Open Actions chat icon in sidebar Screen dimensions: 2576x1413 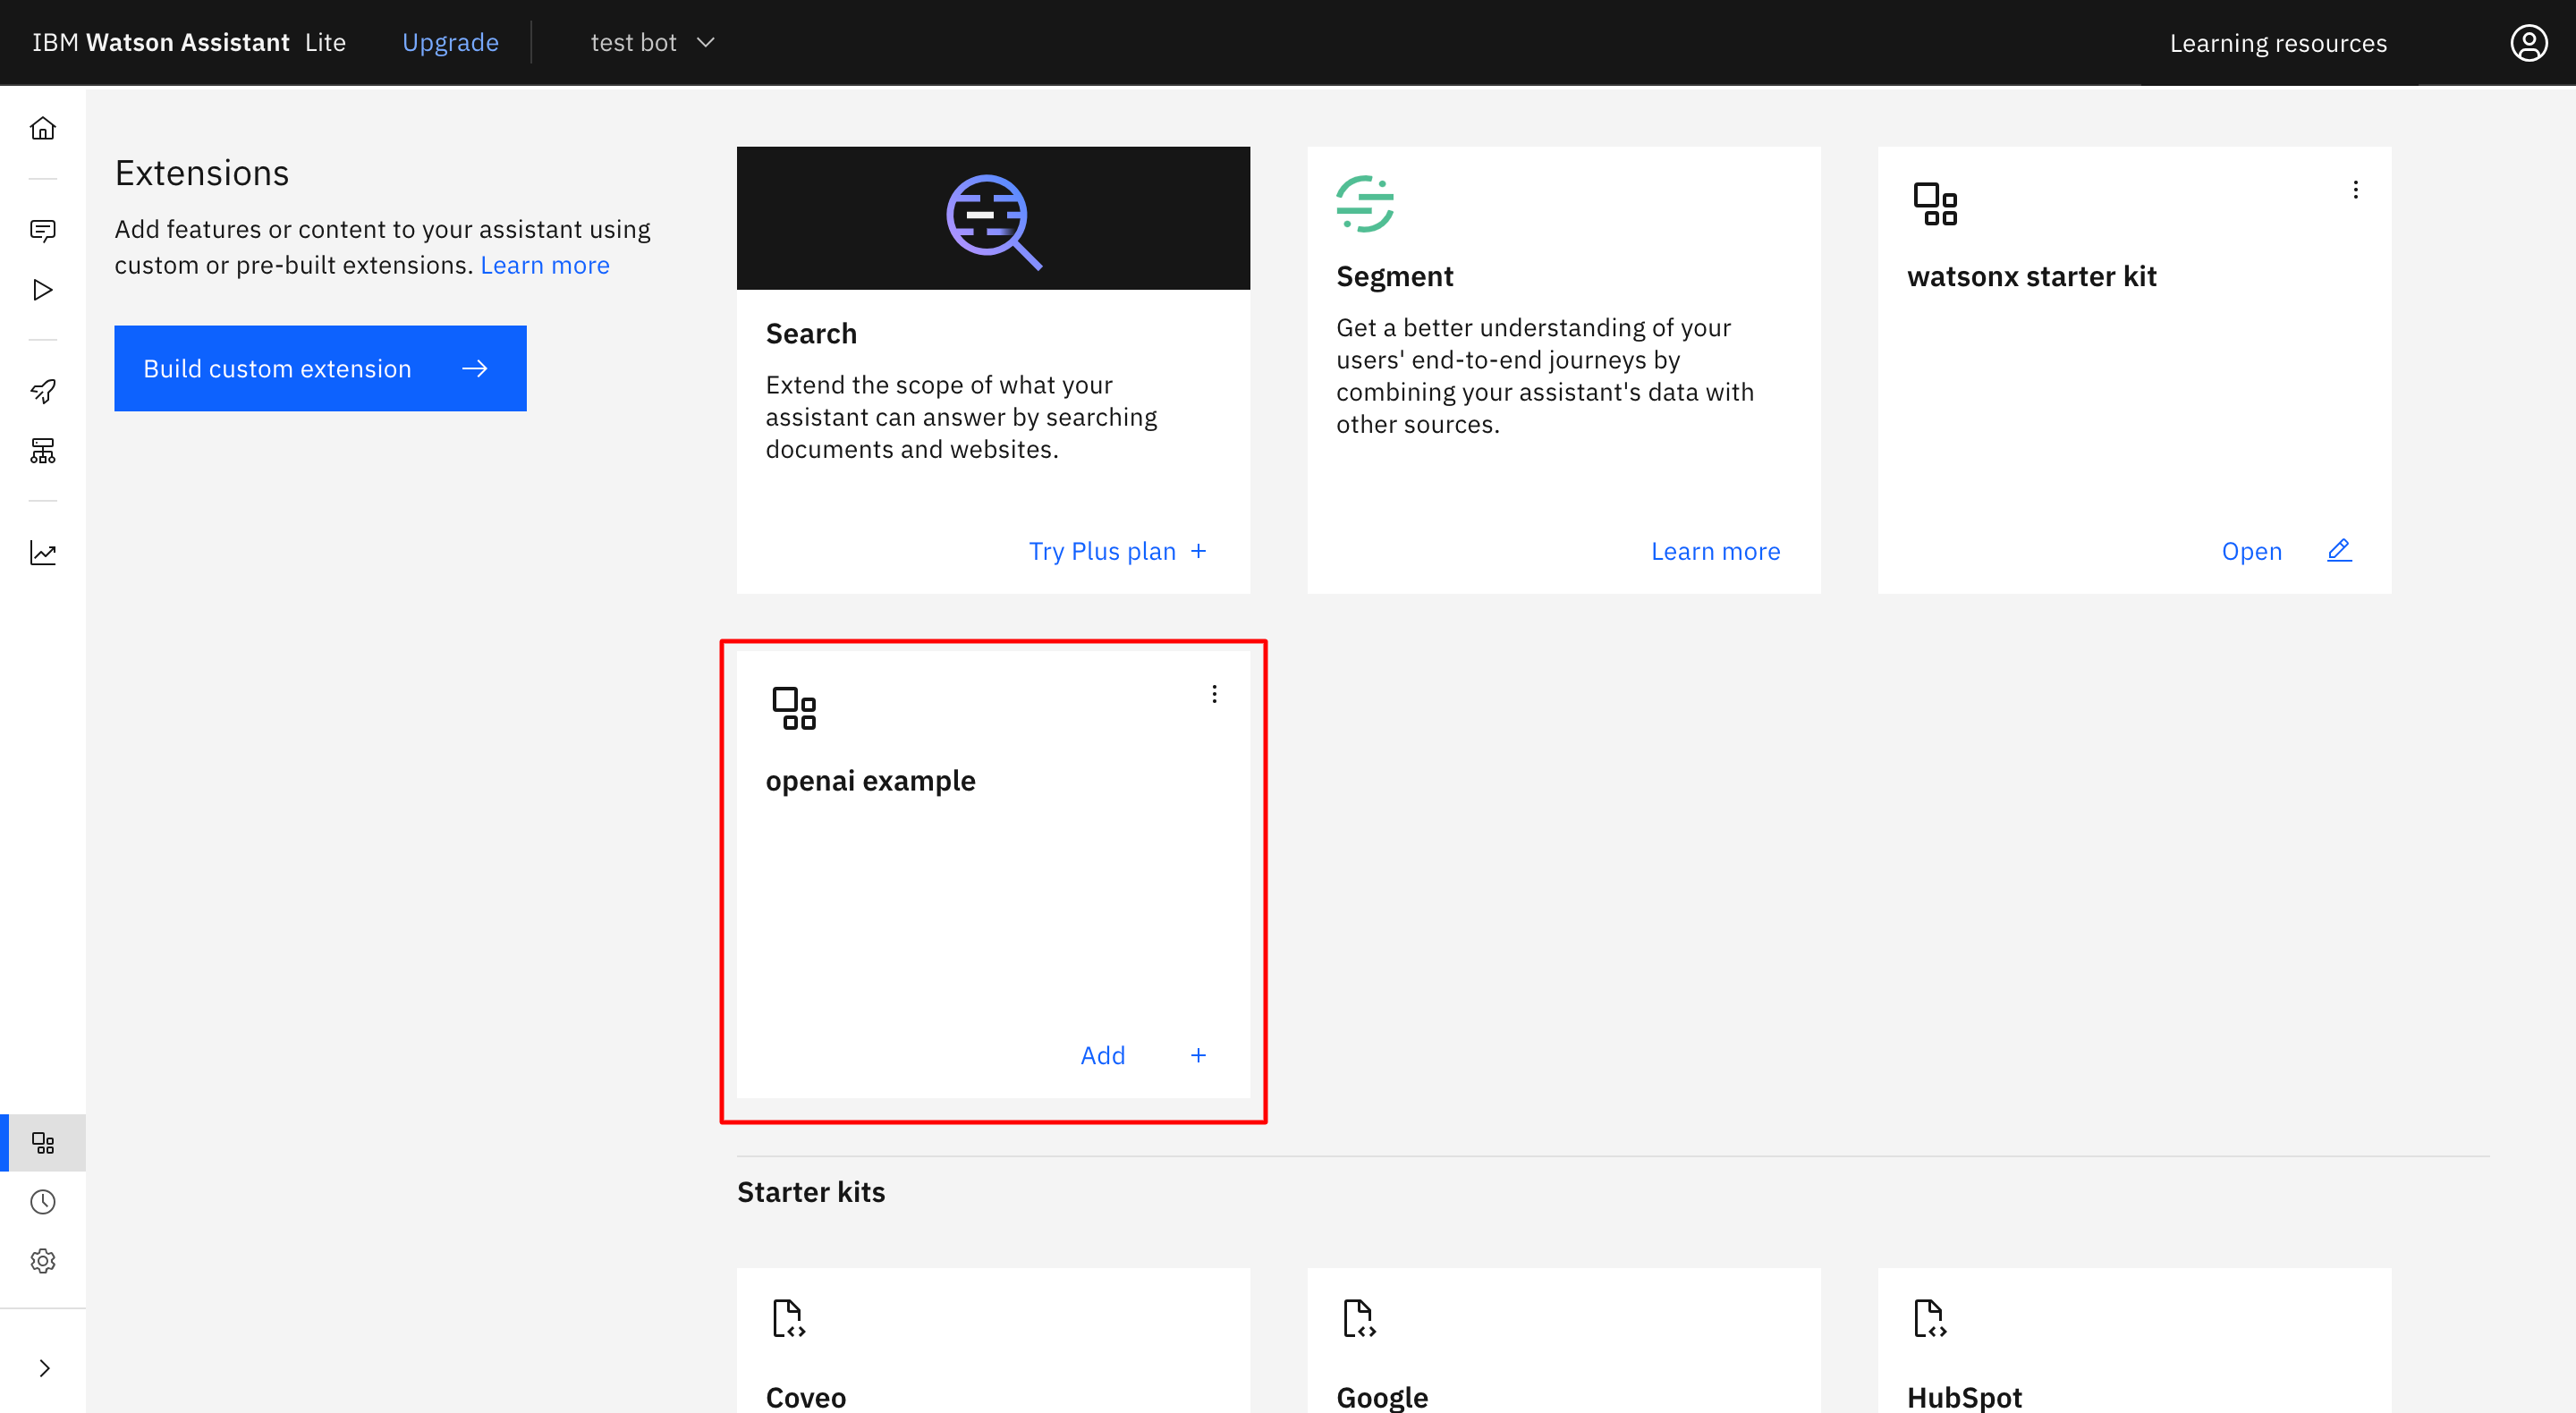43,231
